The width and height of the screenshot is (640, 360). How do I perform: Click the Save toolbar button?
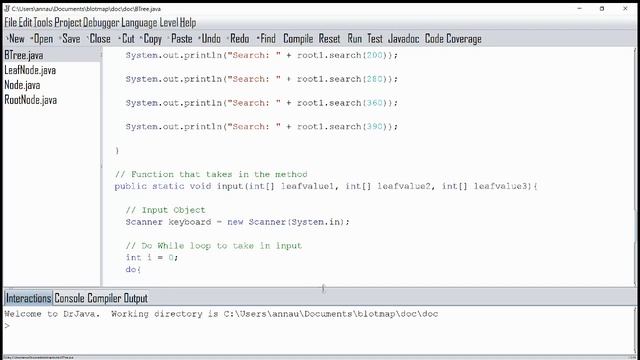(70, 39)
